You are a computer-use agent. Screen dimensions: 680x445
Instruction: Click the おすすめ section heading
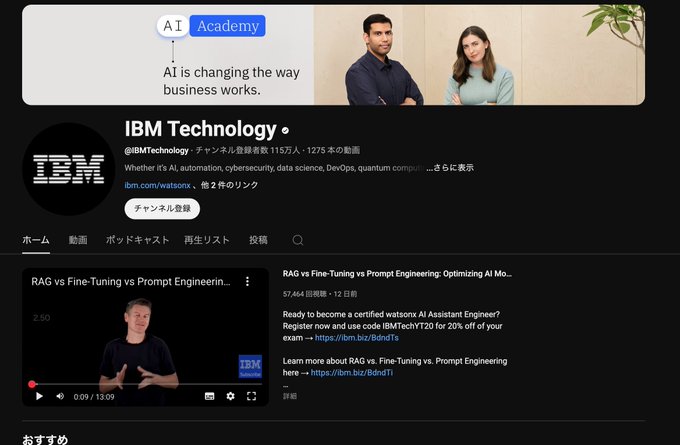[x=45, y=439]
